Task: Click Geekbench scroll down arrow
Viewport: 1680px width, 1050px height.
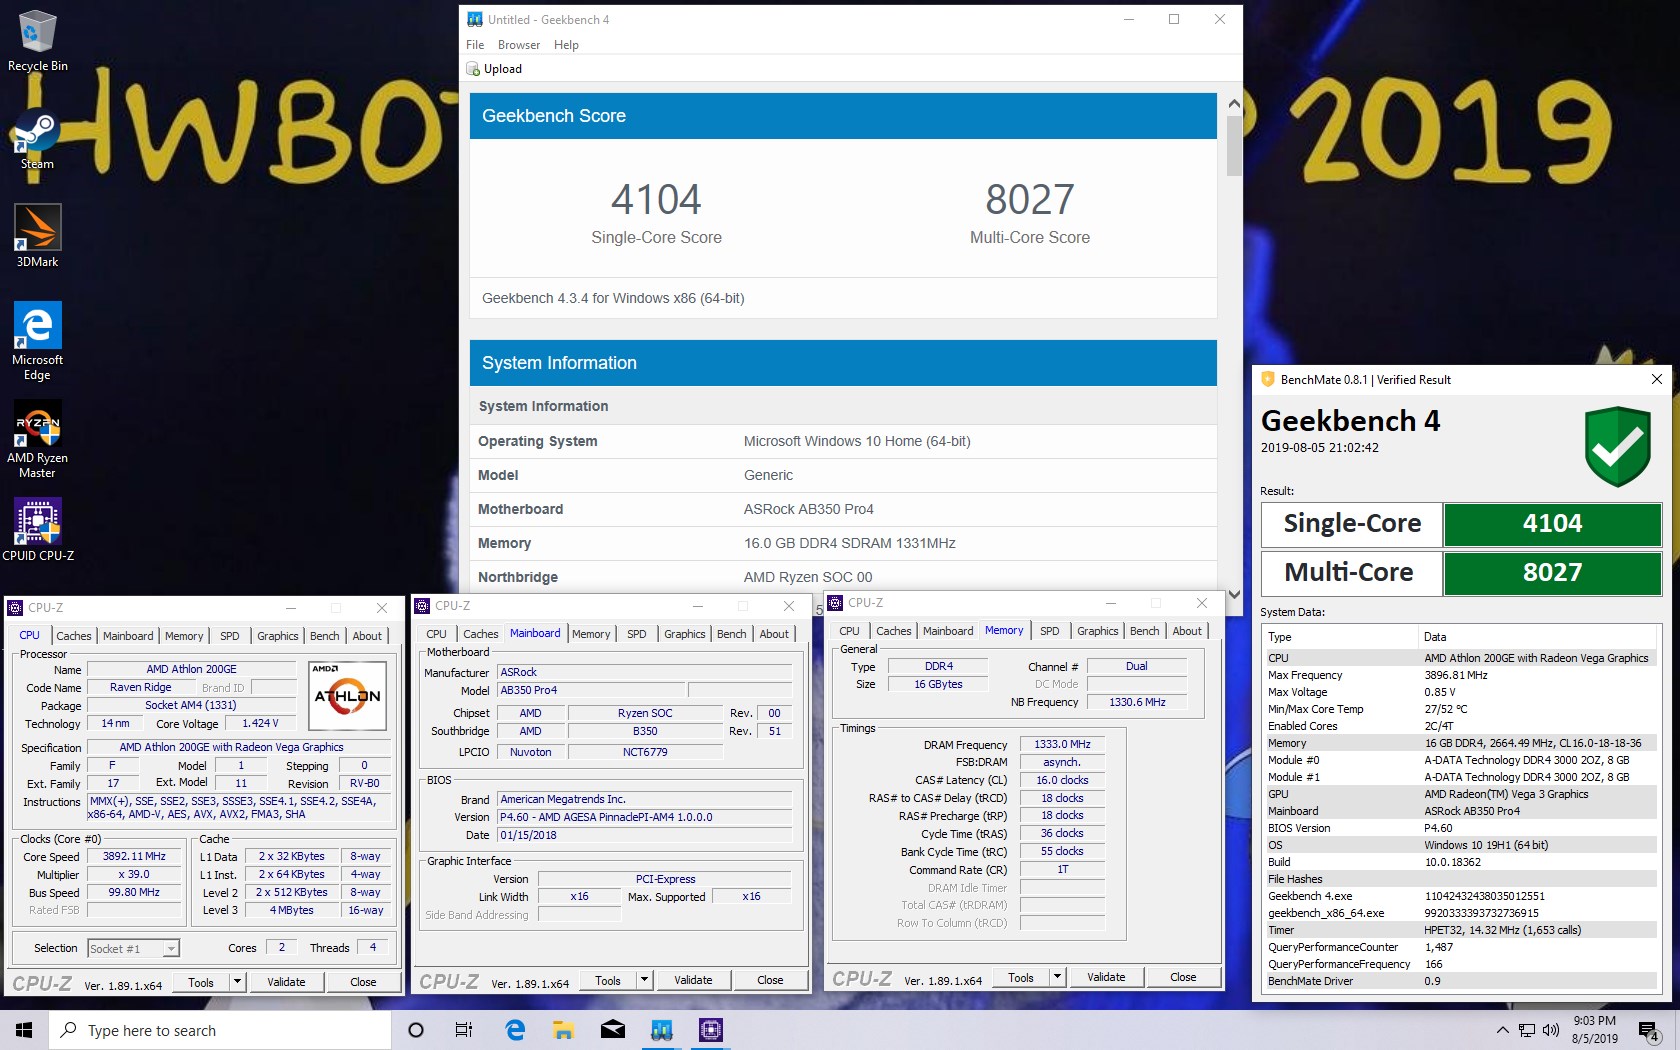Action: (x=1234, y=593)
